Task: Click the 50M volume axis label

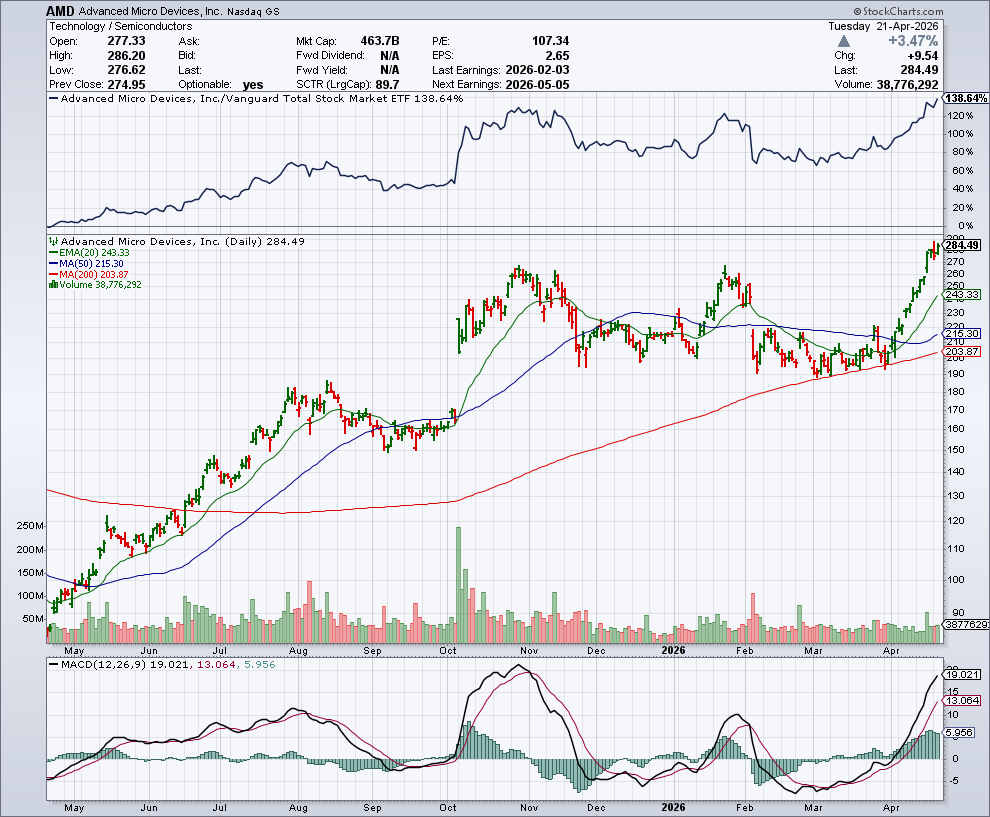Action: coord(33,619)
